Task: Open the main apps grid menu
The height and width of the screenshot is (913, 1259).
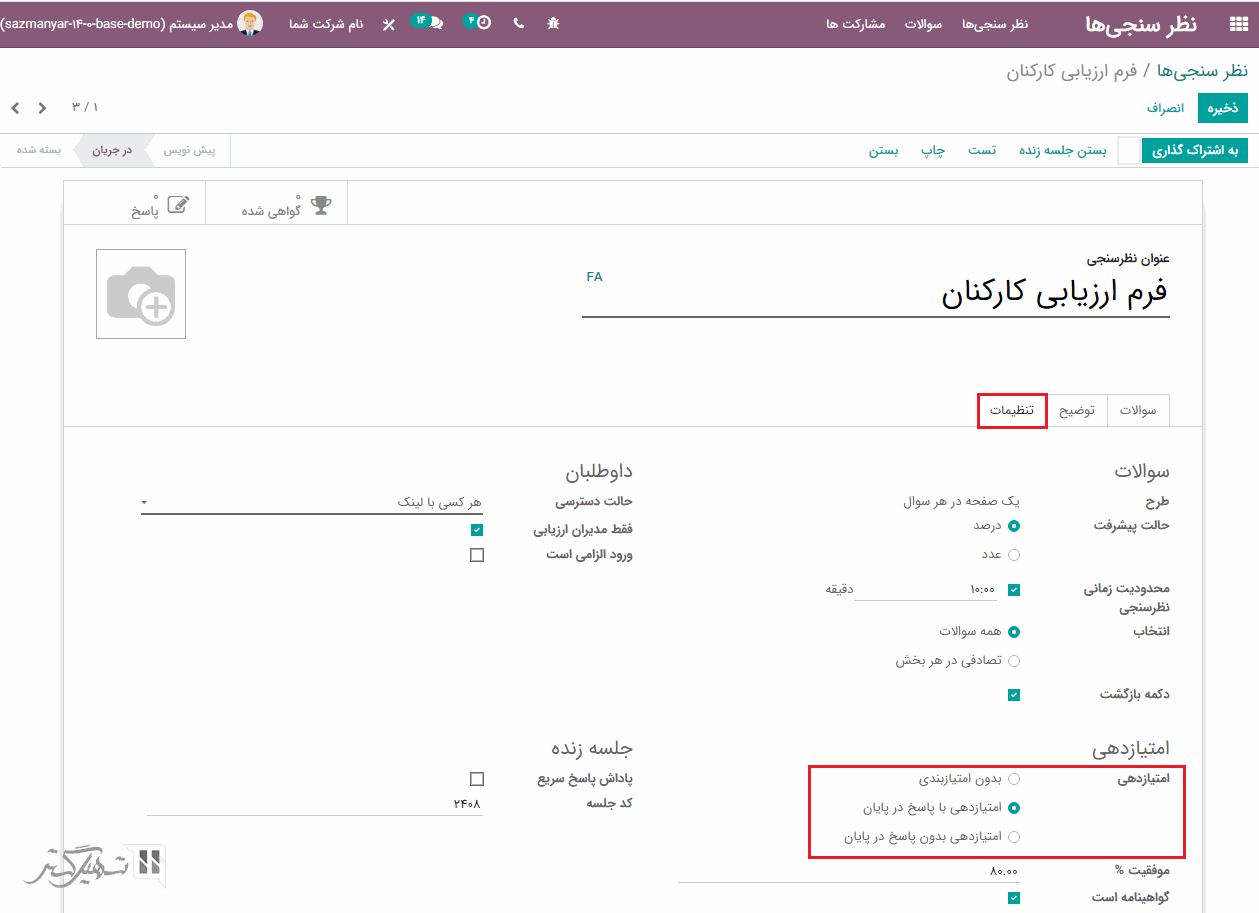Action: [1237, 24]
